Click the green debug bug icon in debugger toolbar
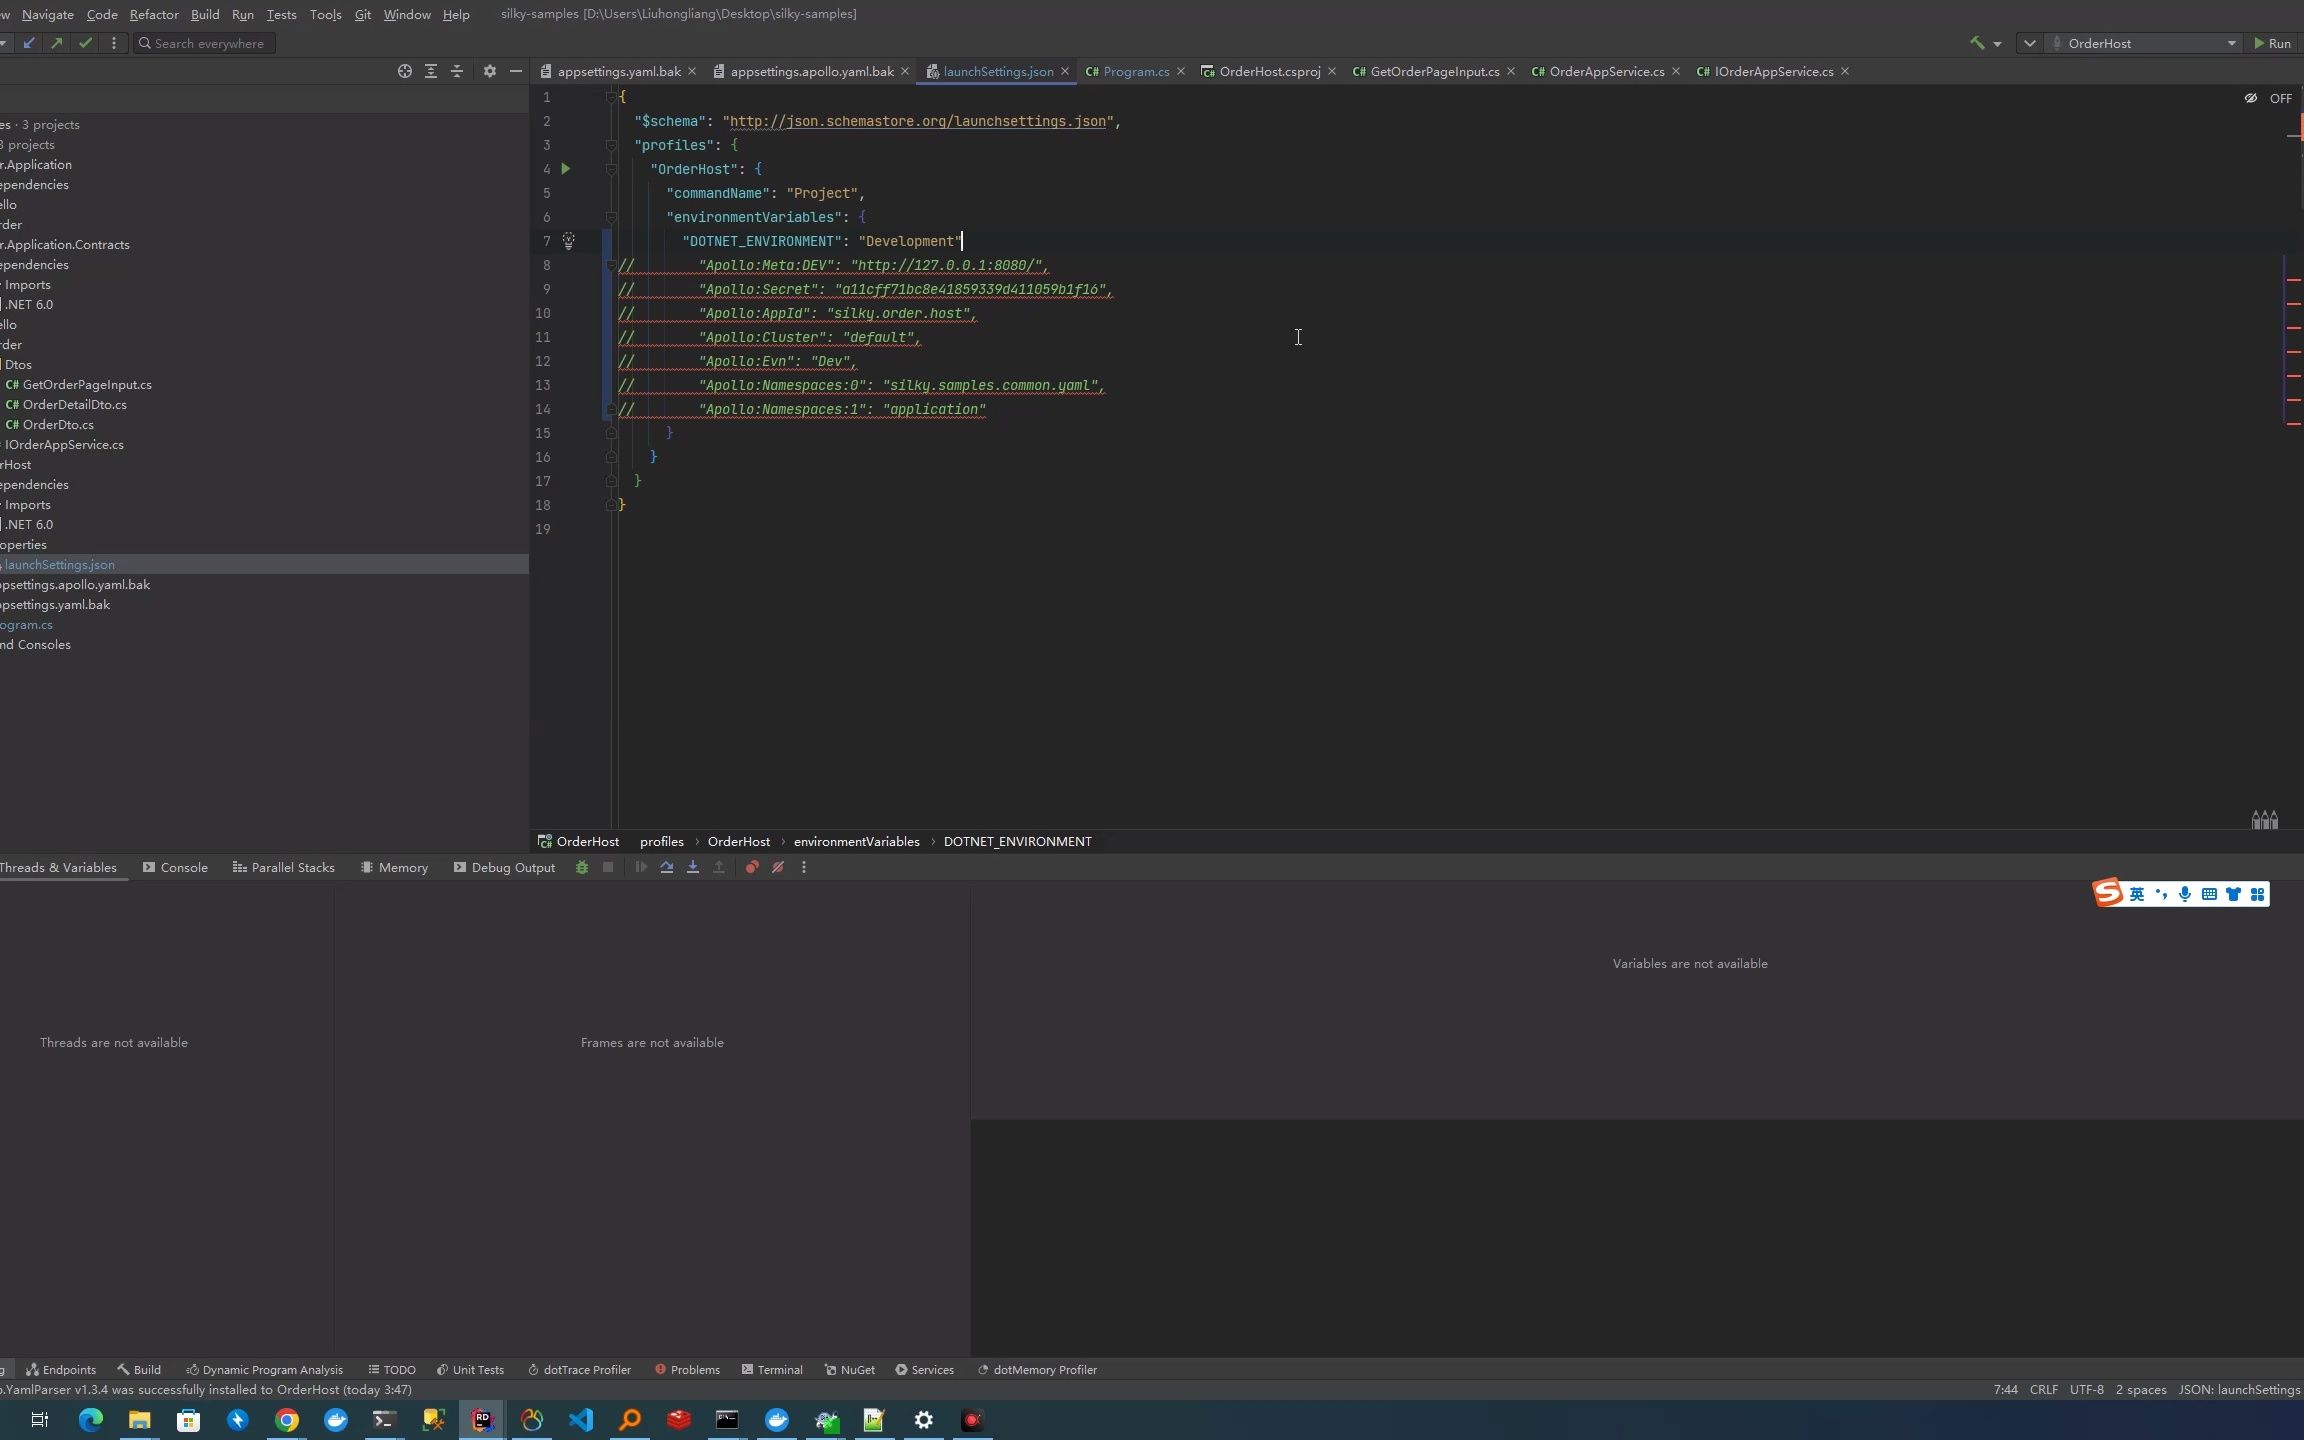The image size is (2304, 1440). [x=582, y=867]
